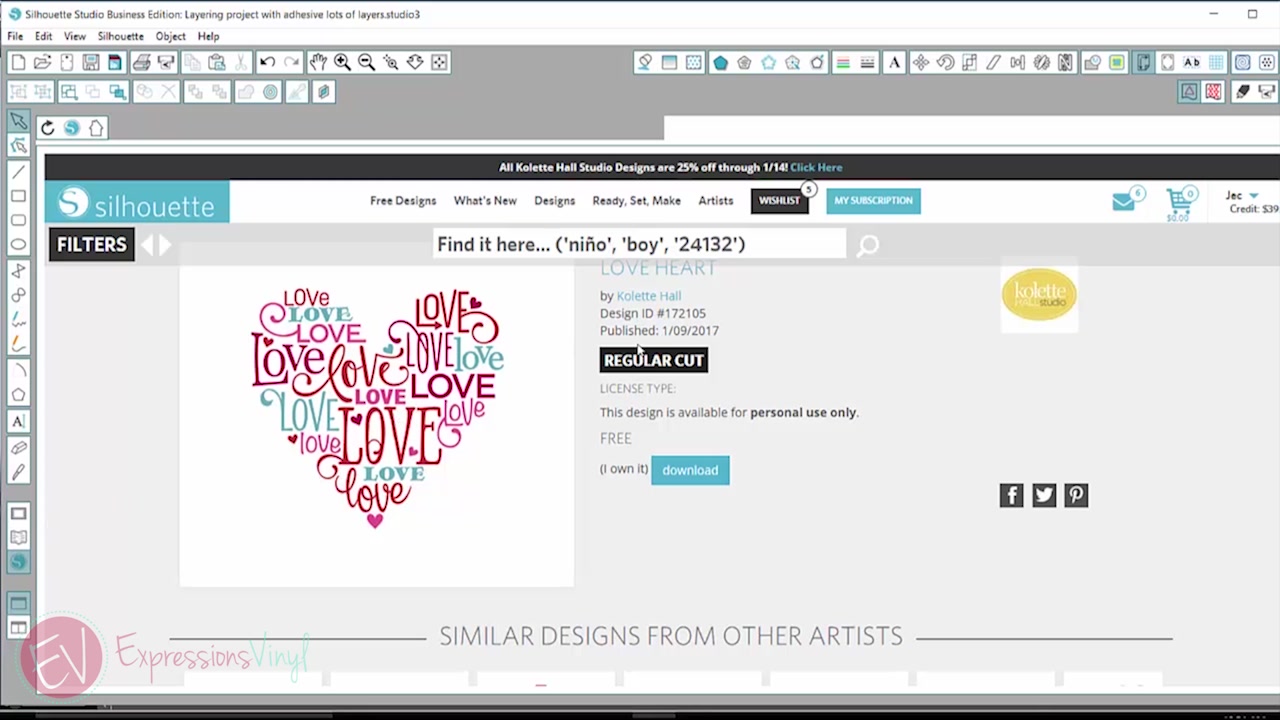Select the arrow Select tool in left toolbar

click(18, 121)
